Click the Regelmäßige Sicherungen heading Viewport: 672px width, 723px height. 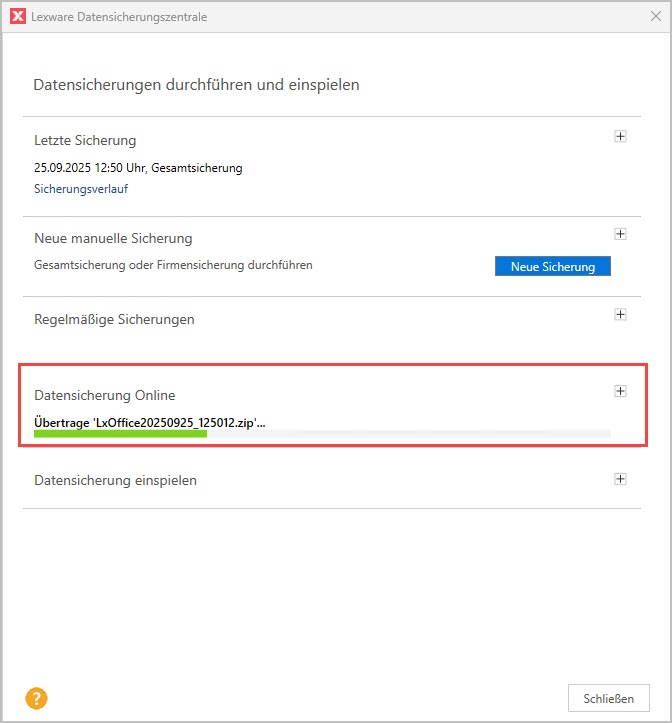pyautogui.click(x=114, y=319)
